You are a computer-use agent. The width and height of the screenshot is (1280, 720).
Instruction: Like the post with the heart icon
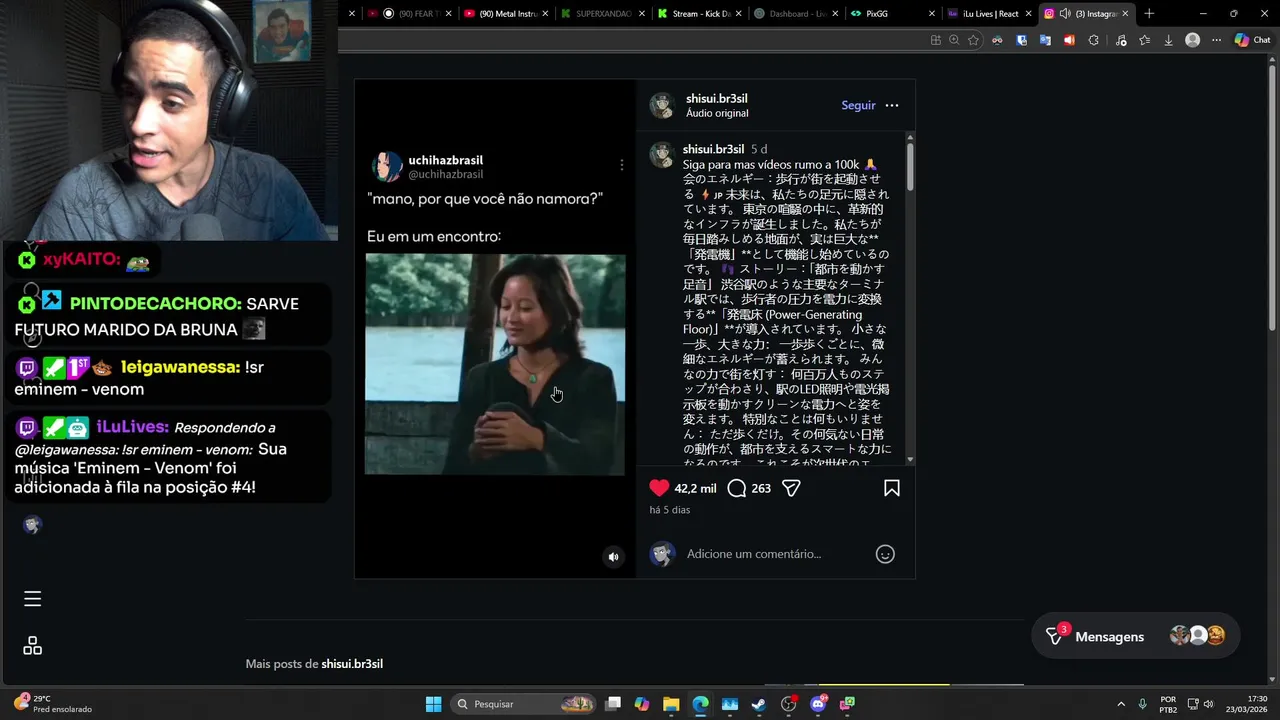click(659, 488)
